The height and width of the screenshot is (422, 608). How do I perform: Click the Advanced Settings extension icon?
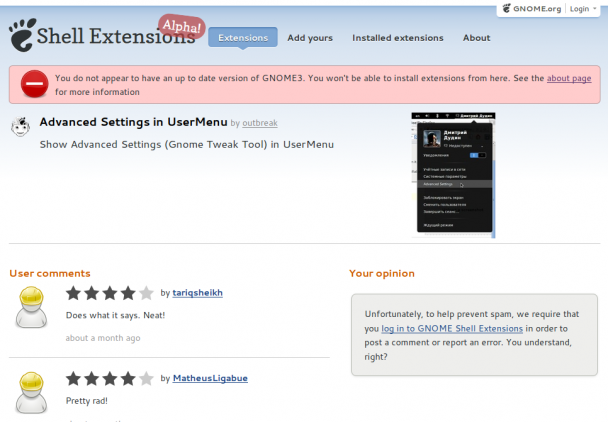(x=20, y=126)
